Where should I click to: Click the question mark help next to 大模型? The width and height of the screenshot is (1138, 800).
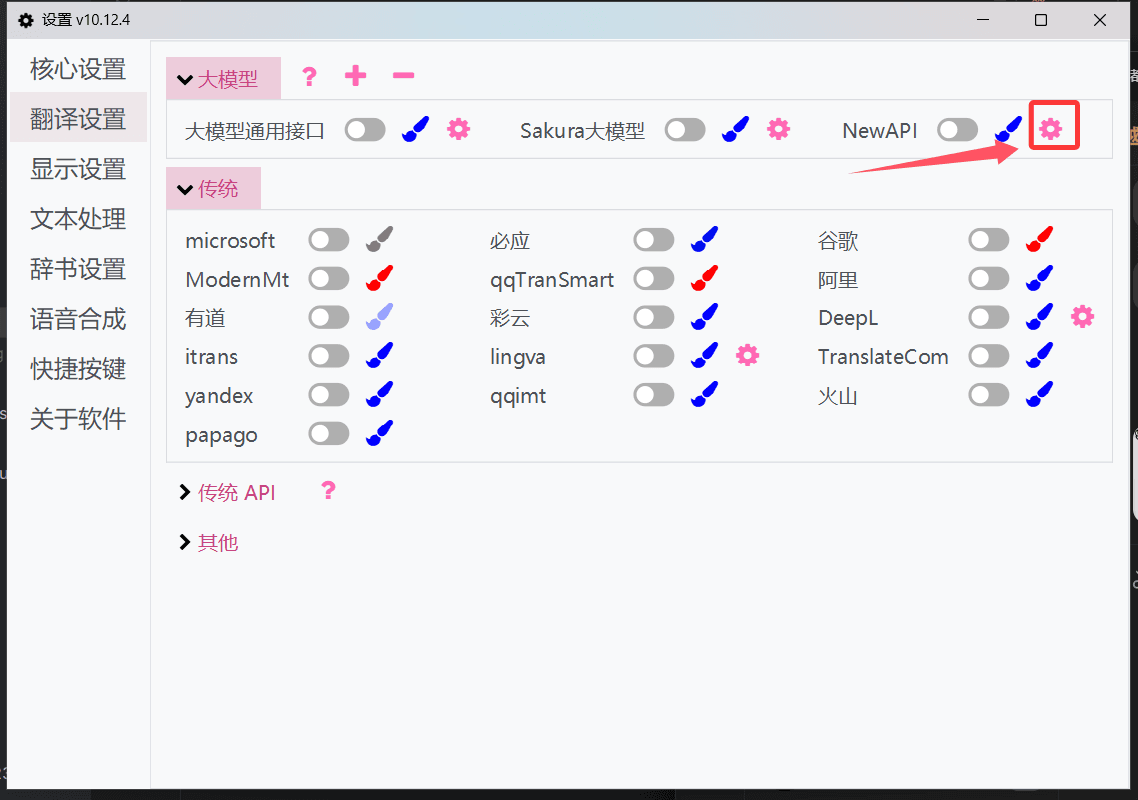point(308,76)
